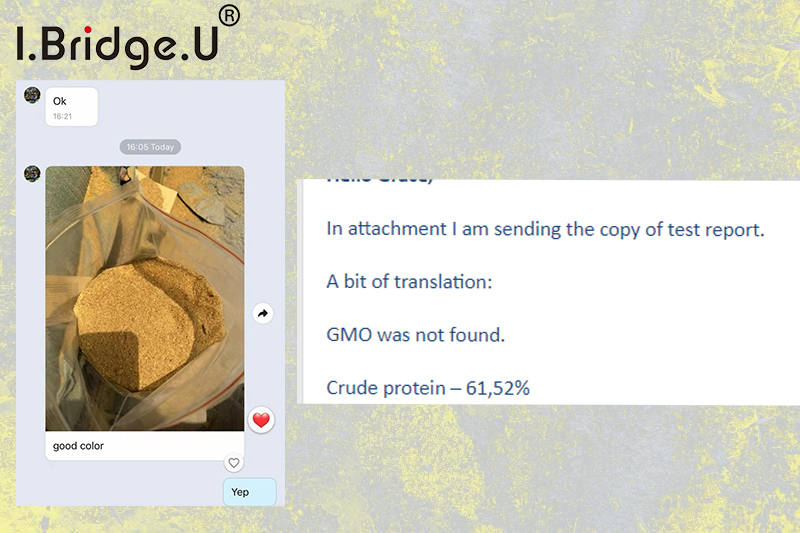Viewport: 800px width, 533px height.
Task: Open the powder sample photo
Action: point(145,298)
